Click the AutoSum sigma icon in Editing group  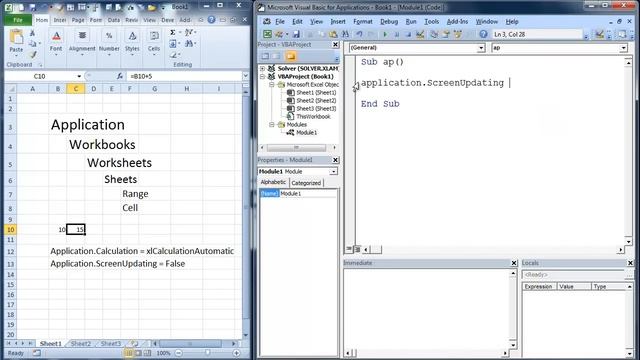173,32
